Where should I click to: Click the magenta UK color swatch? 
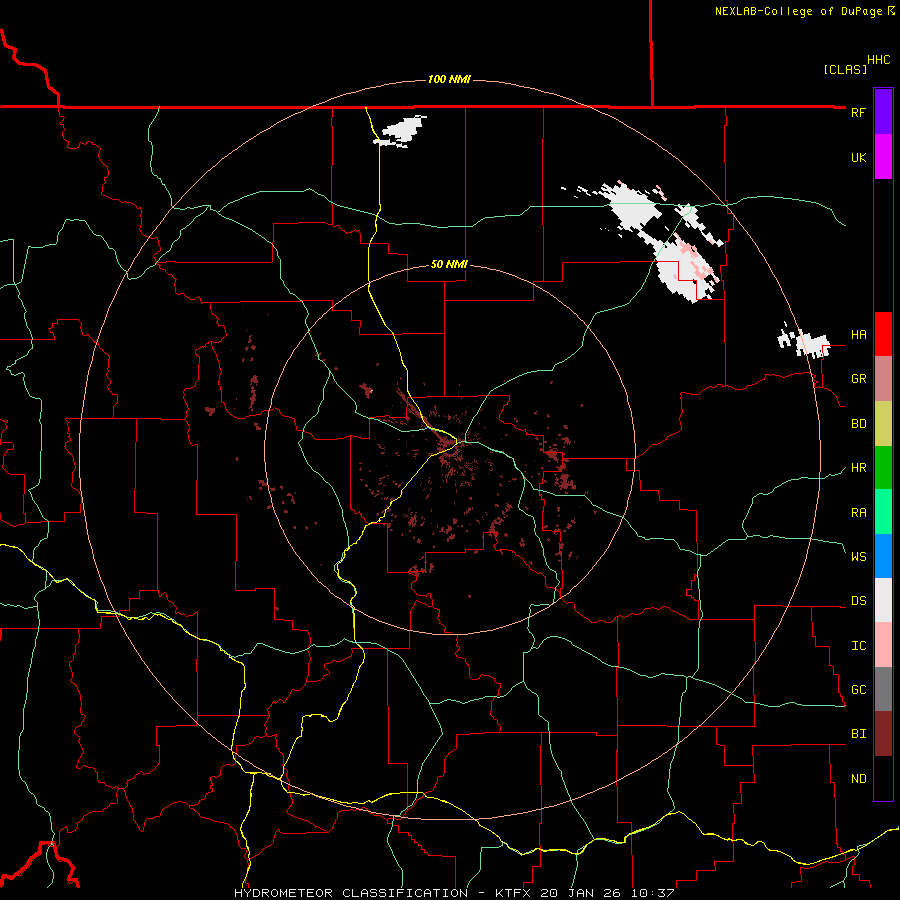pyautogui.click(x=883, y=157)
